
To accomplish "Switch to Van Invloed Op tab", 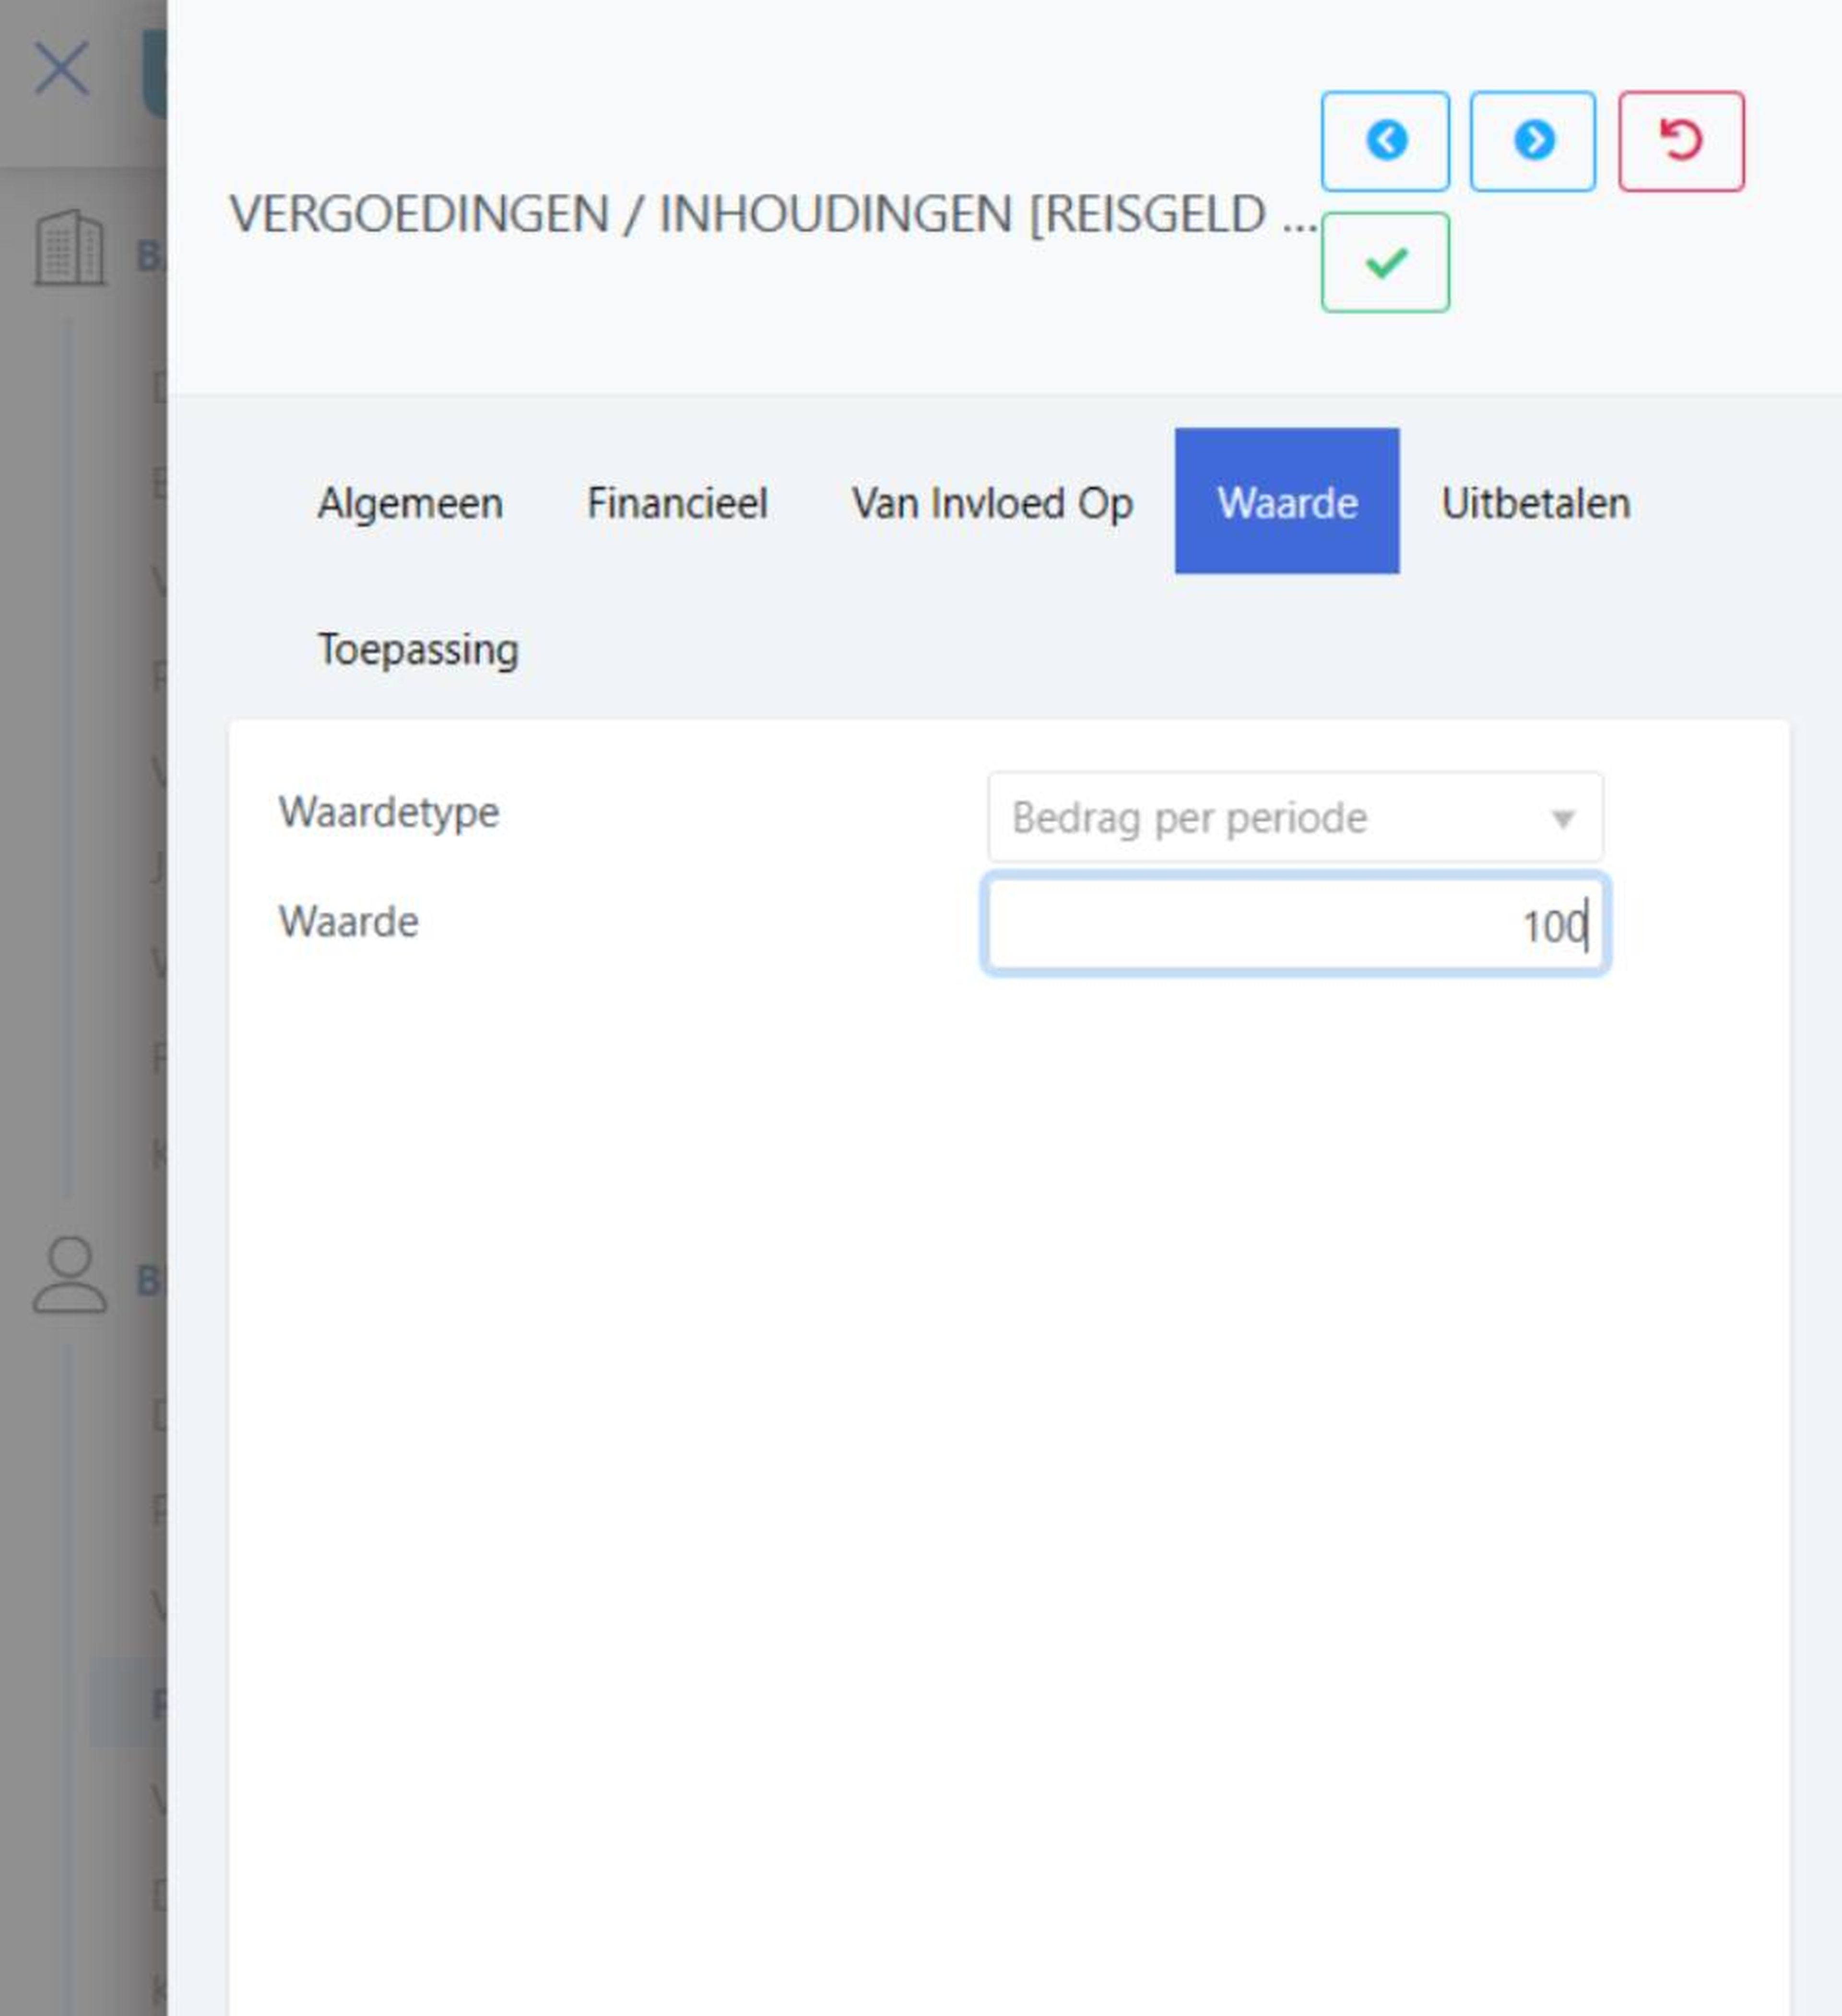I will click(x=992, y=502).
